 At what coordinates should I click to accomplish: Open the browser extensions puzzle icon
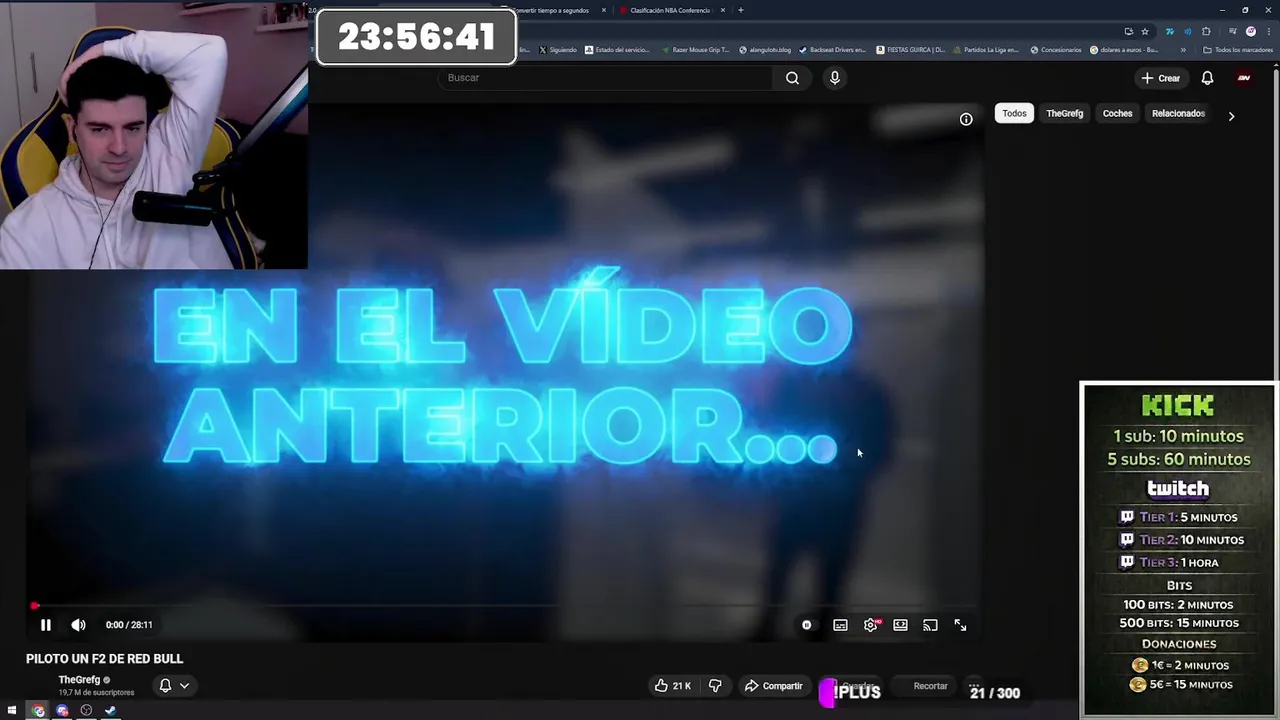[1206, 31]
